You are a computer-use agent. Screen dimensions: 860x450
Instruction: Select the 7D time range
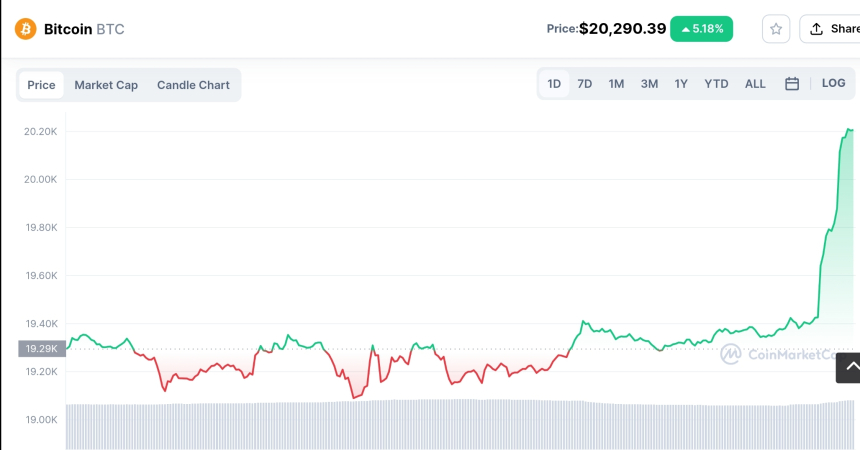tap(585, 84)
